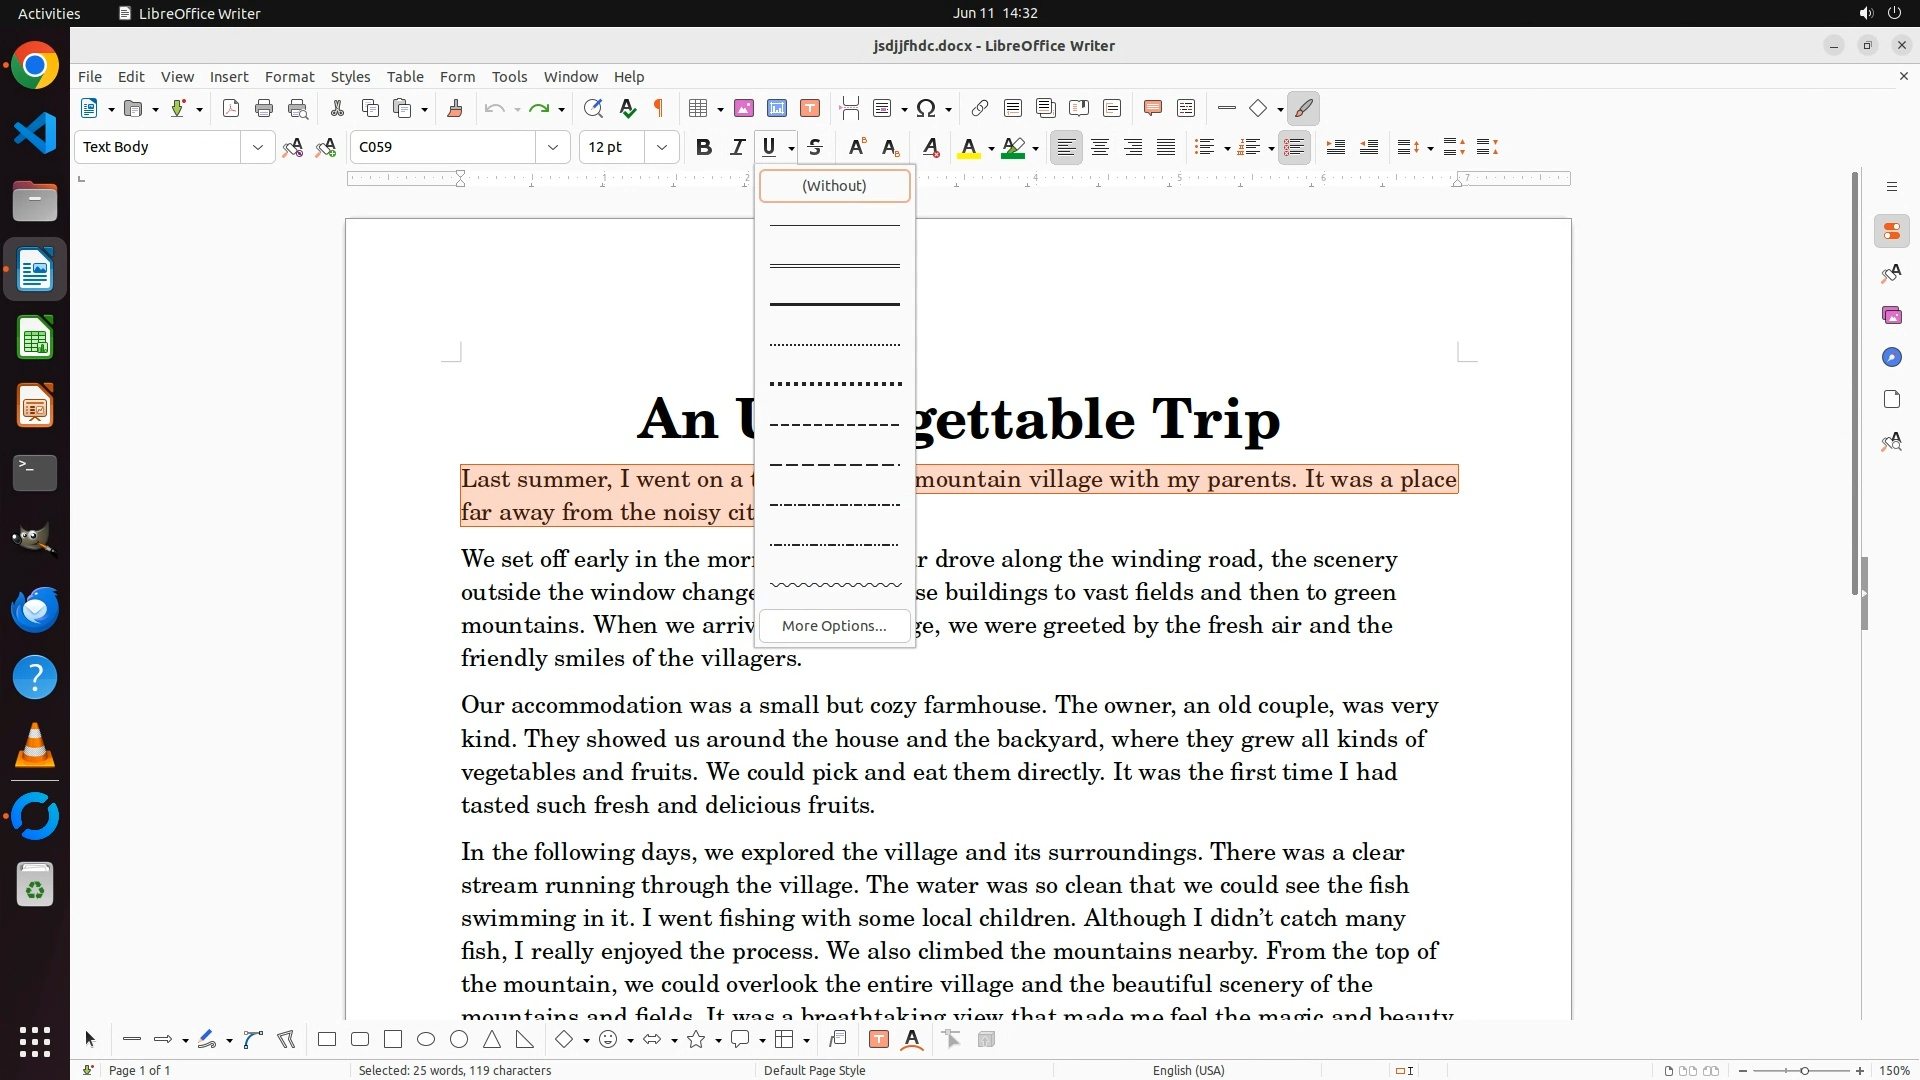Toggle Bold formatting on selection

coord(704,148)
